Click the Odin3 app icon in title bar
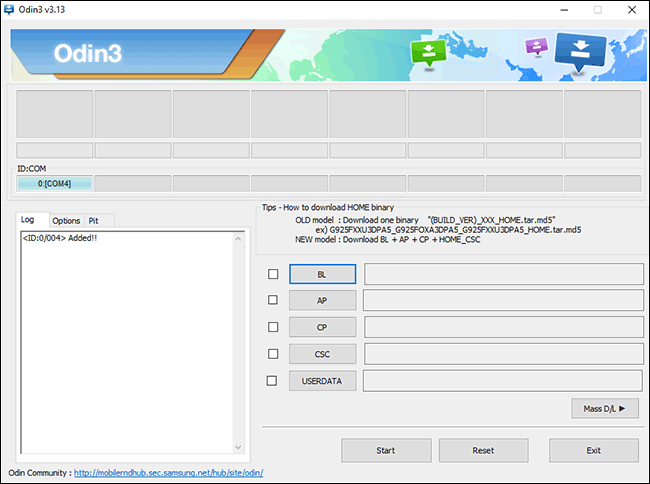This screenshot has height=484, width=650. coord(8,9)
